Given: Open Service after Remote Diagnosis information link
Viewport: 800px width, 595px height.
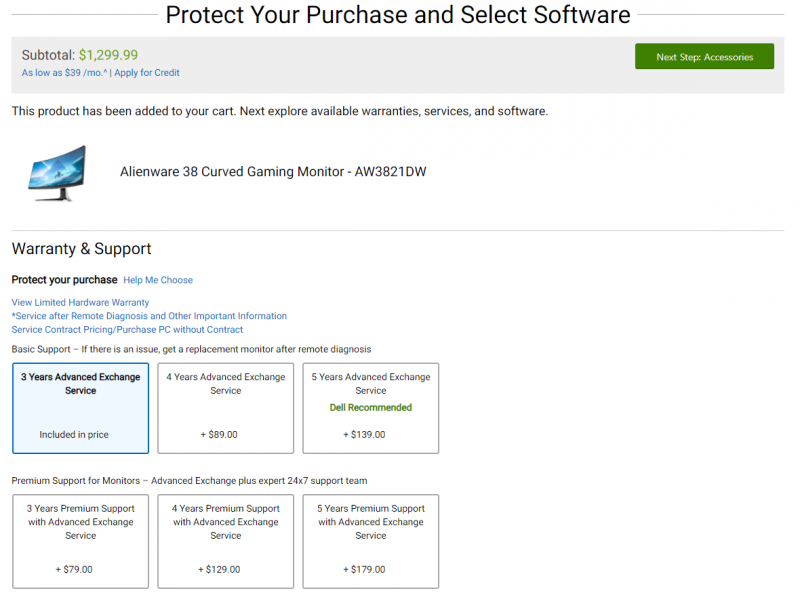Looking at the screenshot, I should pyautogui.click(x=149, y=316).
